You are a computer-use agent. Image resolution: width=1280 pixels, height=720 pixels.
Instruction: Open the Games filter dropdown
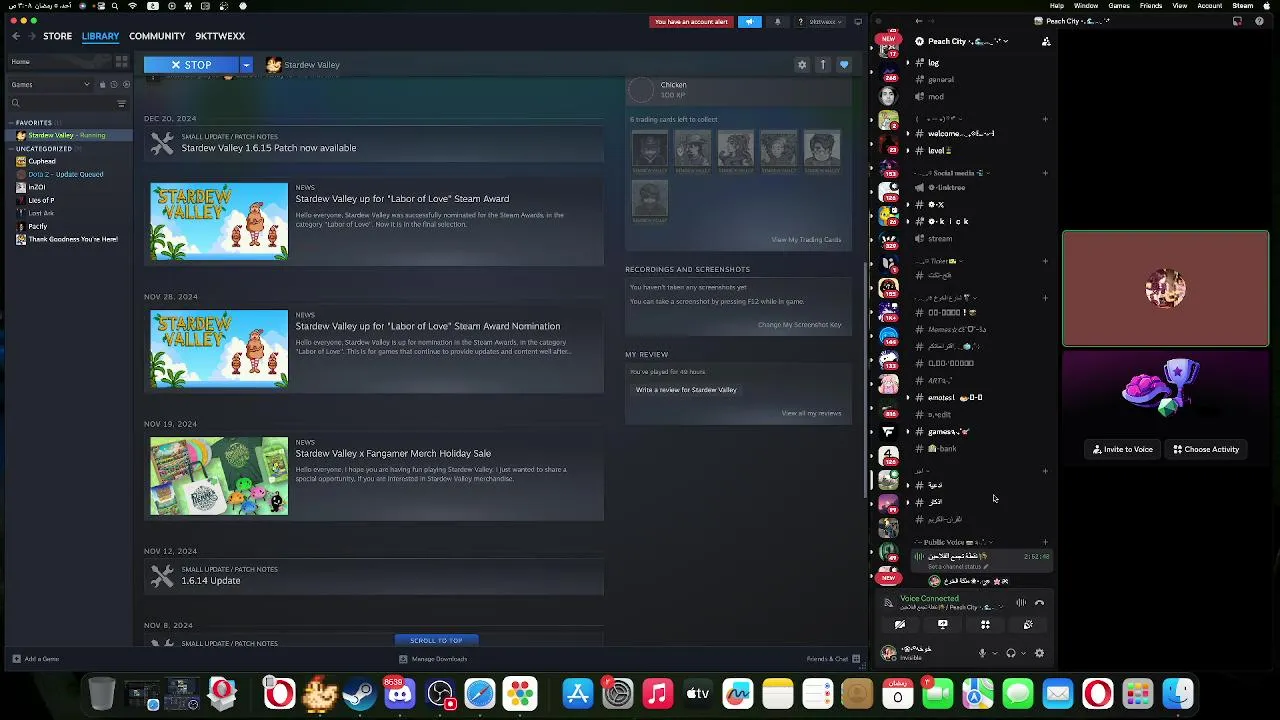[50, 84]
